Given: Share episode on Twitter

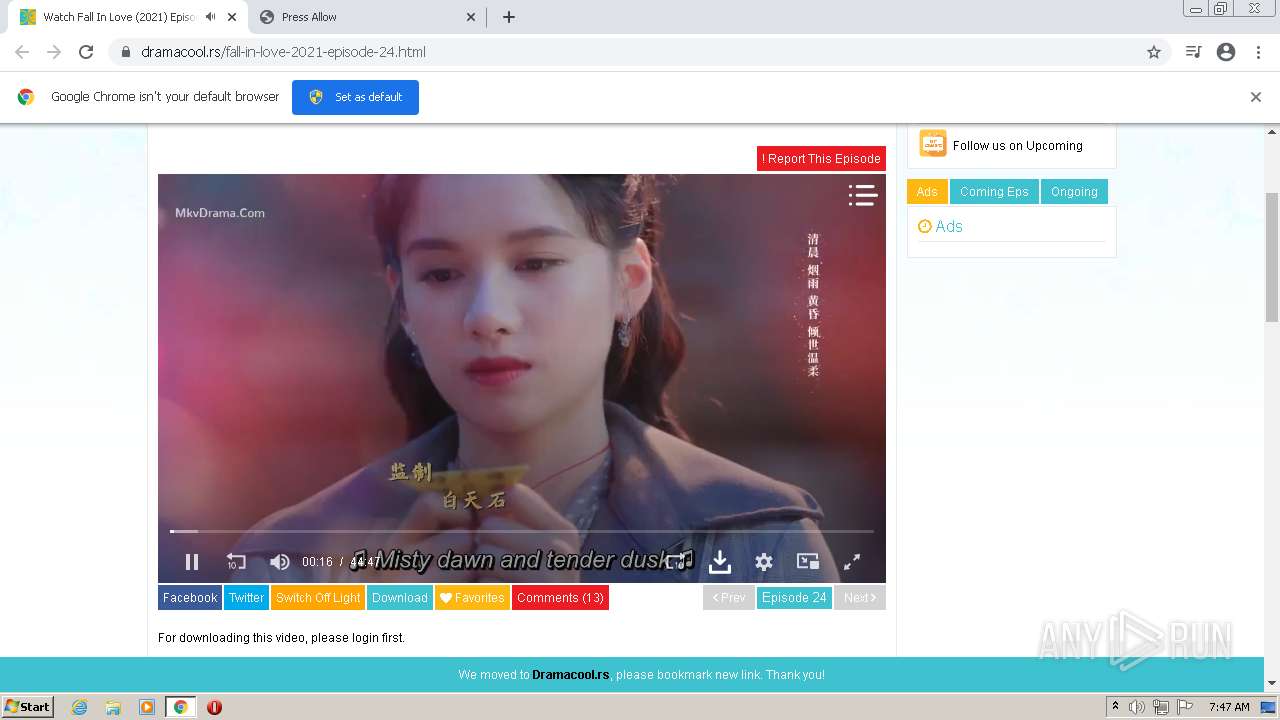Looking at the screenshot, I should pos(246,598).
